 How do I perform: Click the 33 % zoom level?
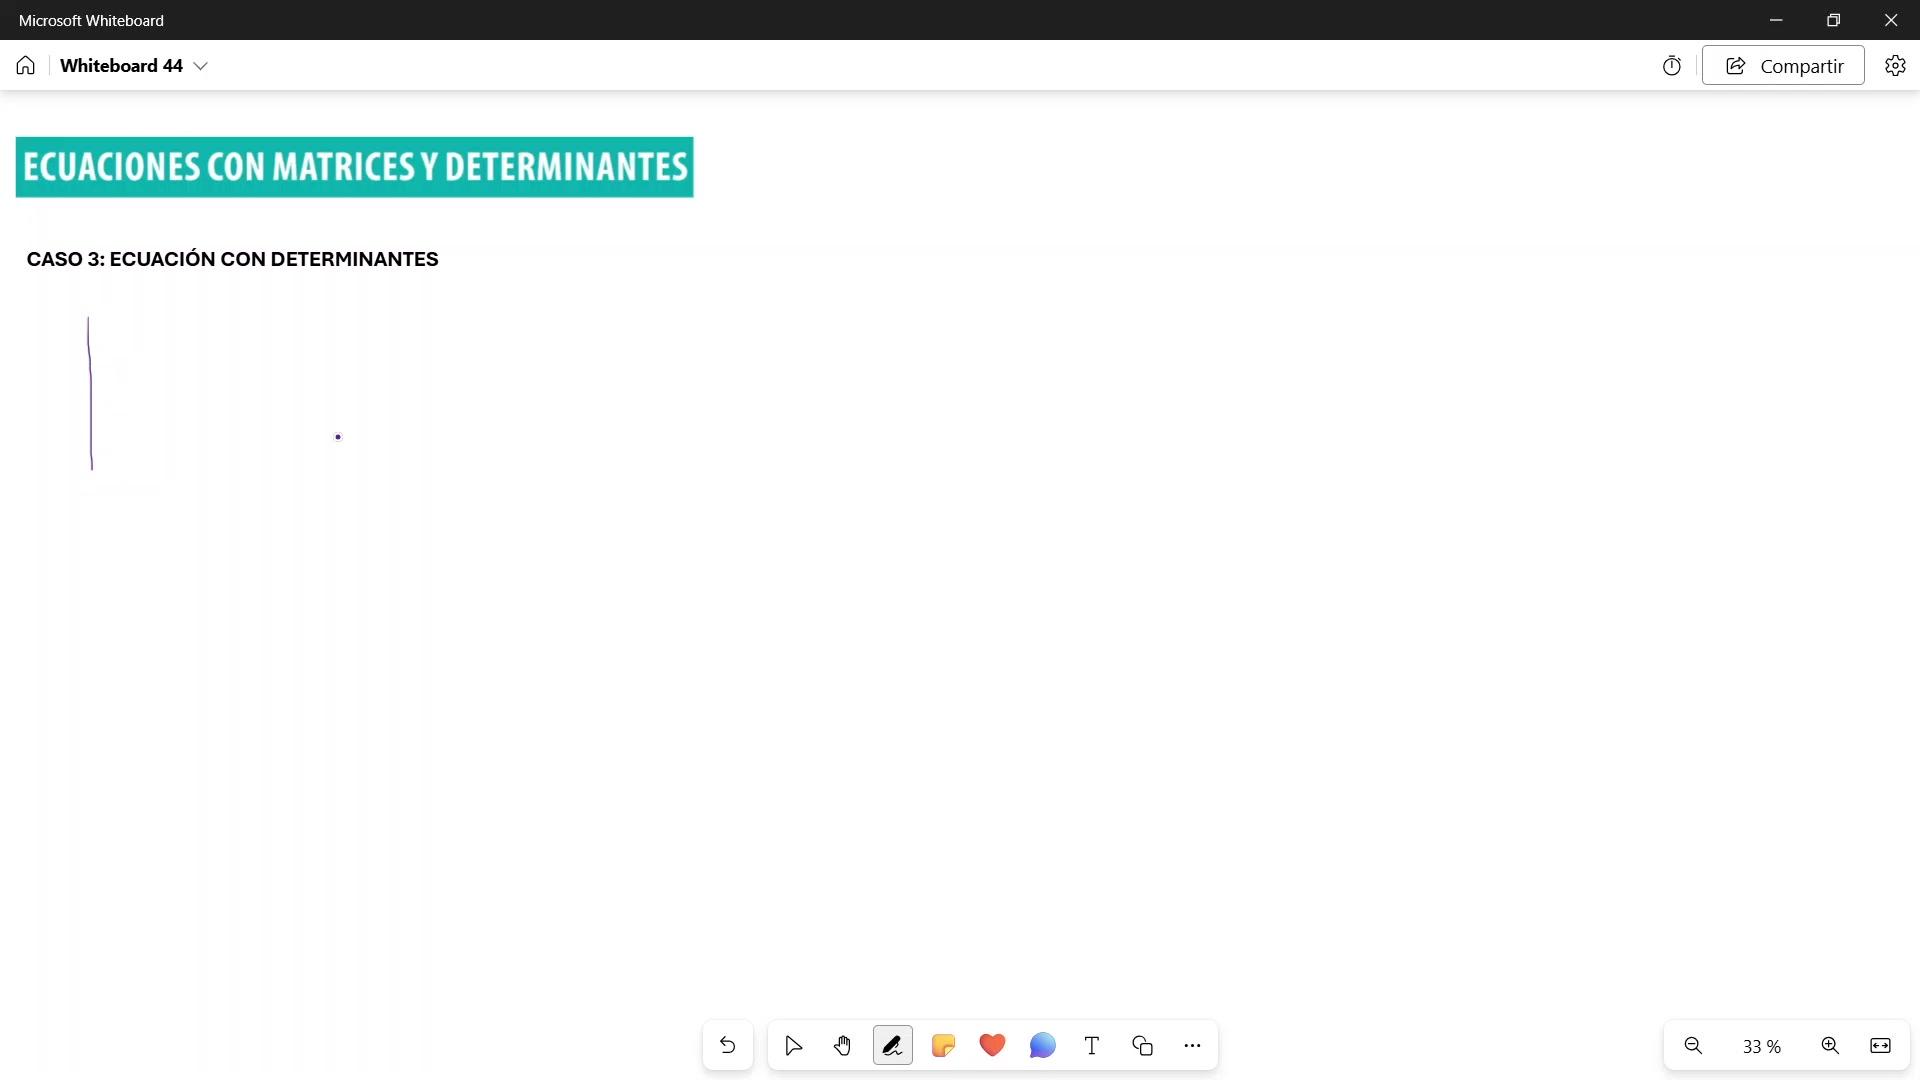pyautogui.click(x=1761, y=1047)
